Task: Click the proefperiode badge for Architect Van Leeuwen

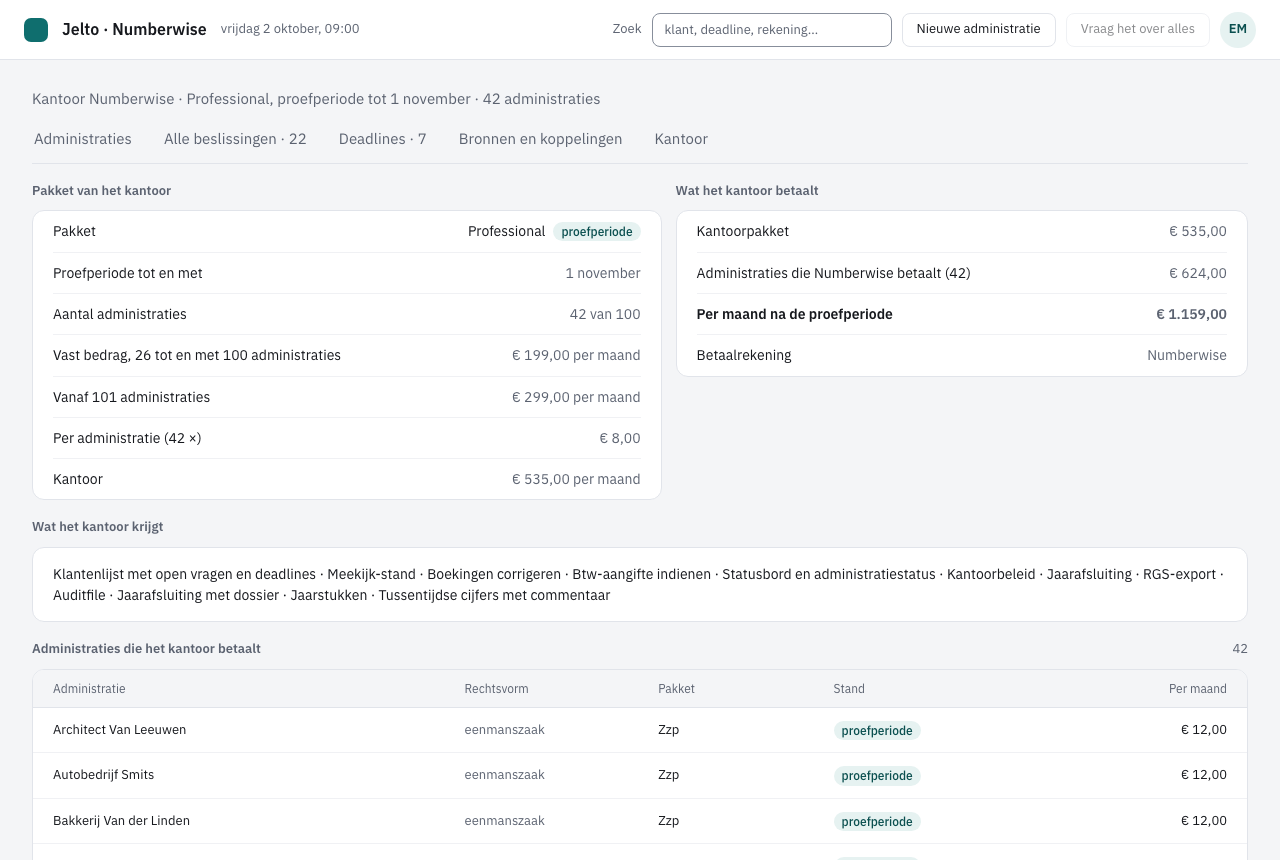Action: tap(877, 731)
